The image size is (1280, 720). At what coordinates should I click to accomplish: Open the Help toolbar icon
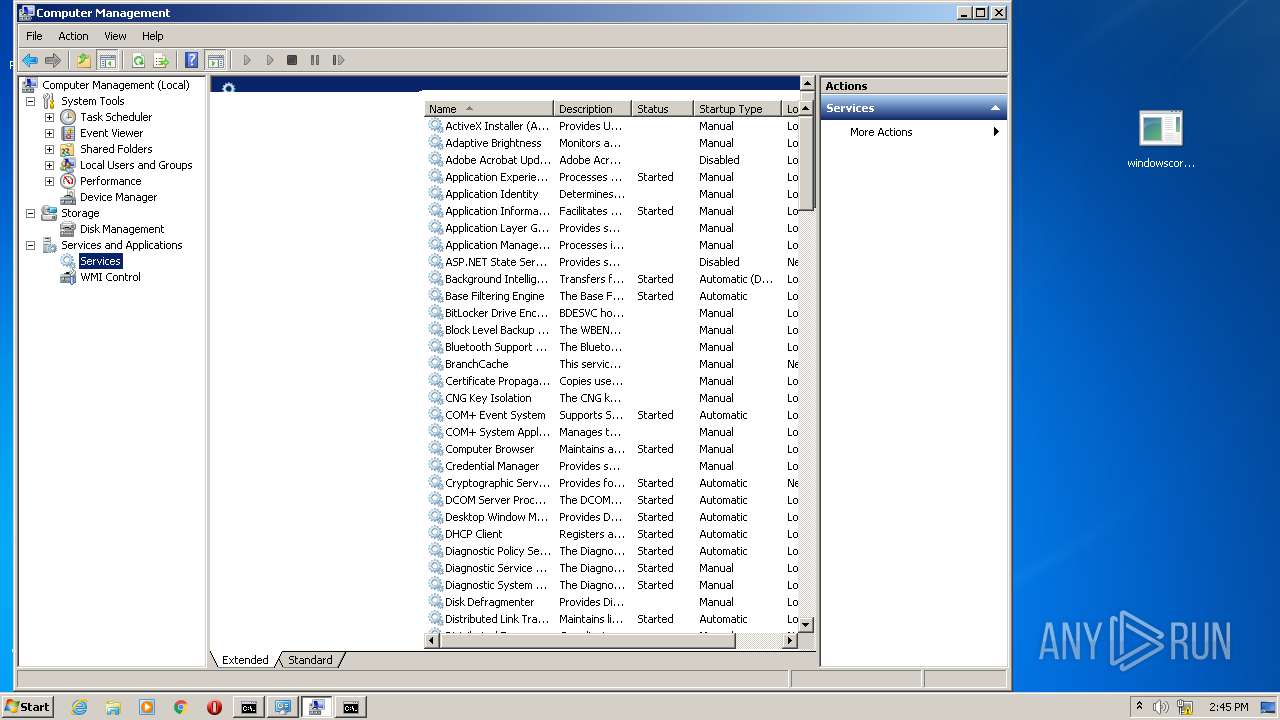click(x=192, y=60)
